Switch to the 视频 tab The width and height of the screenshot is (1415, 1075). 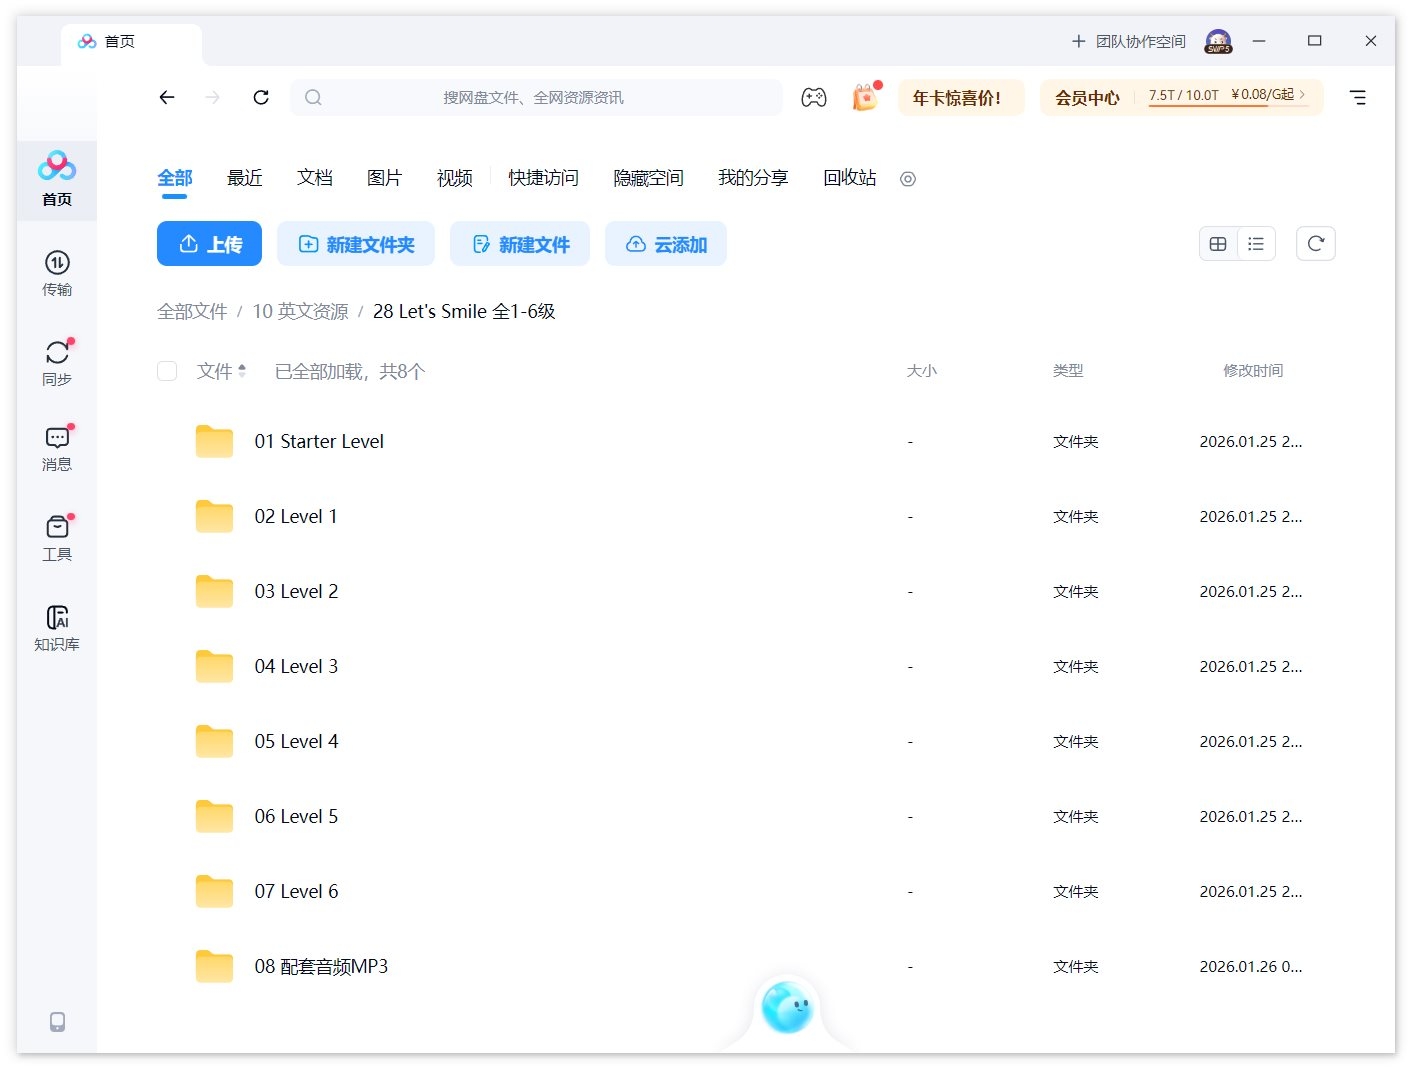tap(453, 178)
